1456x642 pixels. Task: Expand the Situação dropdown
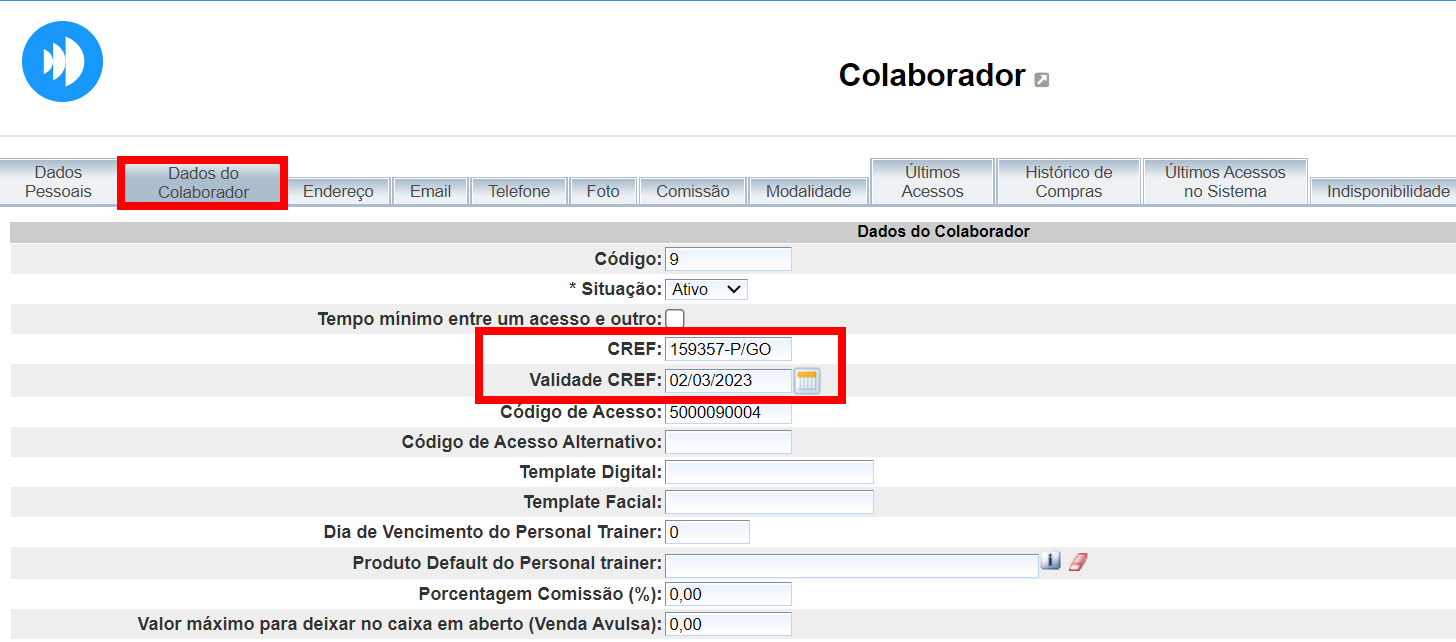[706, 289]
